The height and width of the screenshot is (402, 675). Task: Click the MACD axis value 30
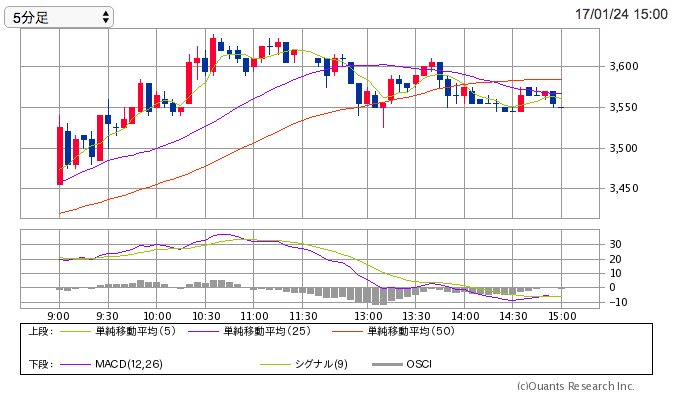pyautogui.click(x=615, y=244)
